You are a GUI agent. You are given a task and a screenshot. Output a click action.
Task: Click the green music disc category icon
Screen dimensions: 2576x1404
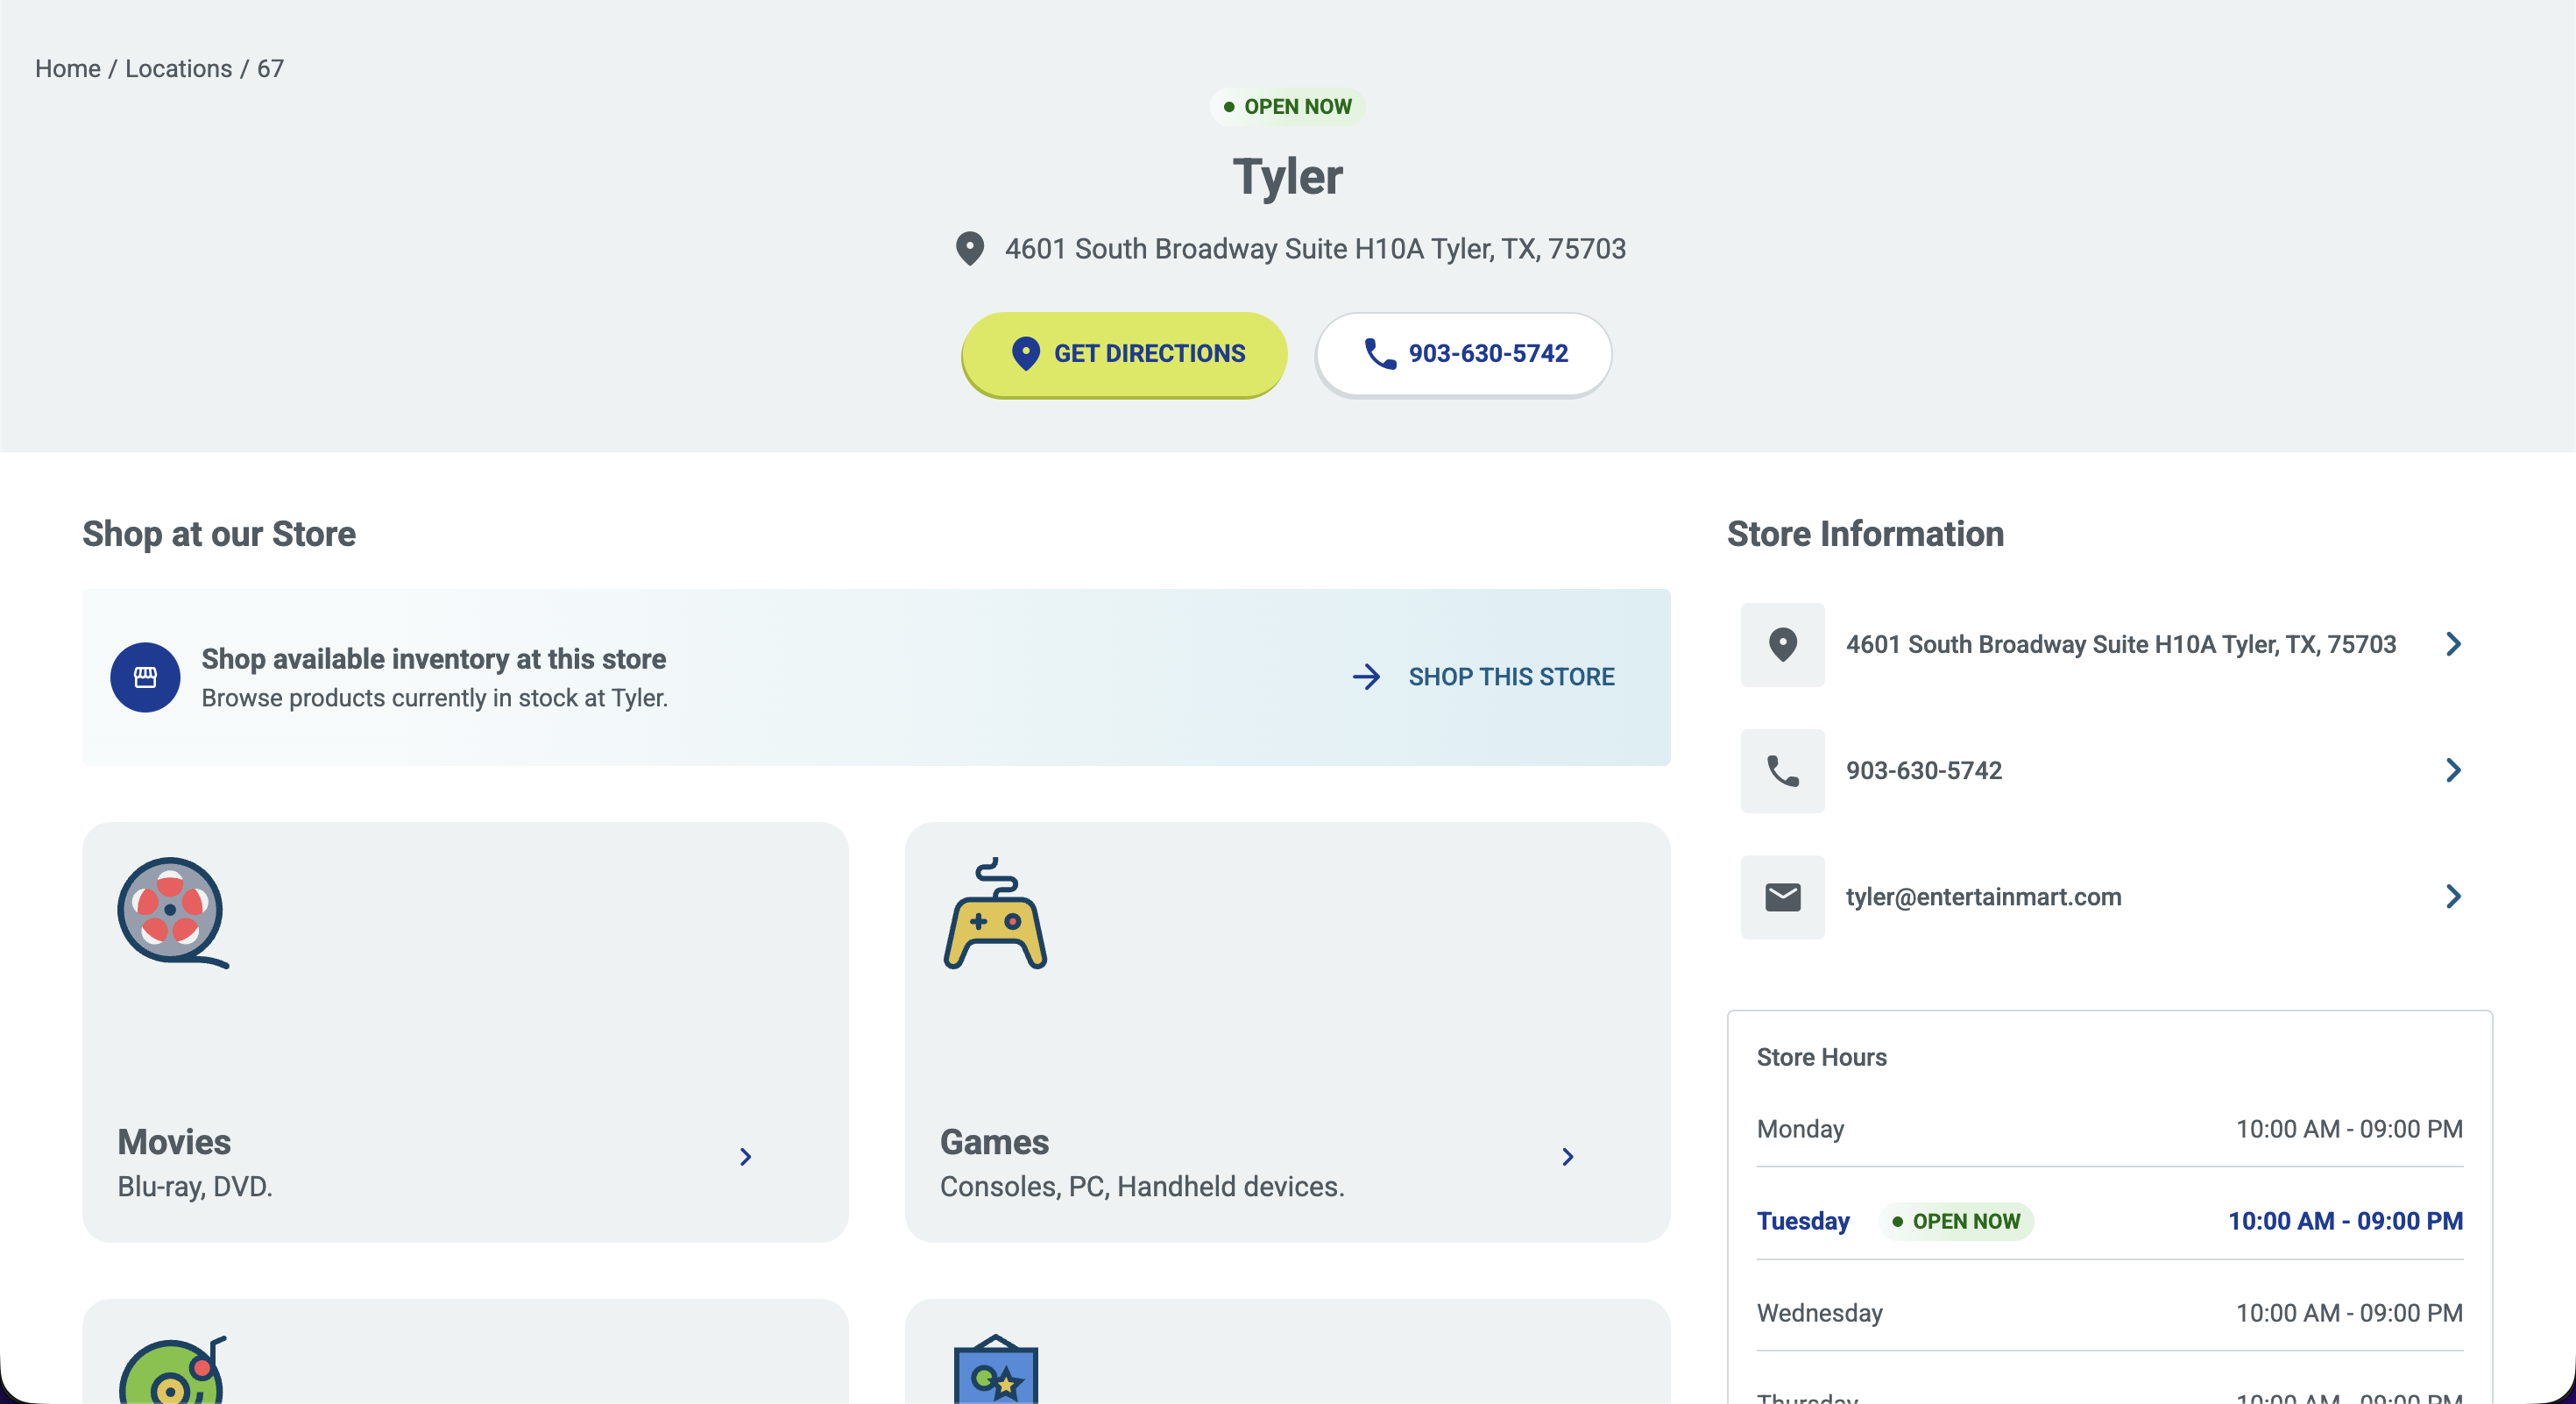(173, 1370)
